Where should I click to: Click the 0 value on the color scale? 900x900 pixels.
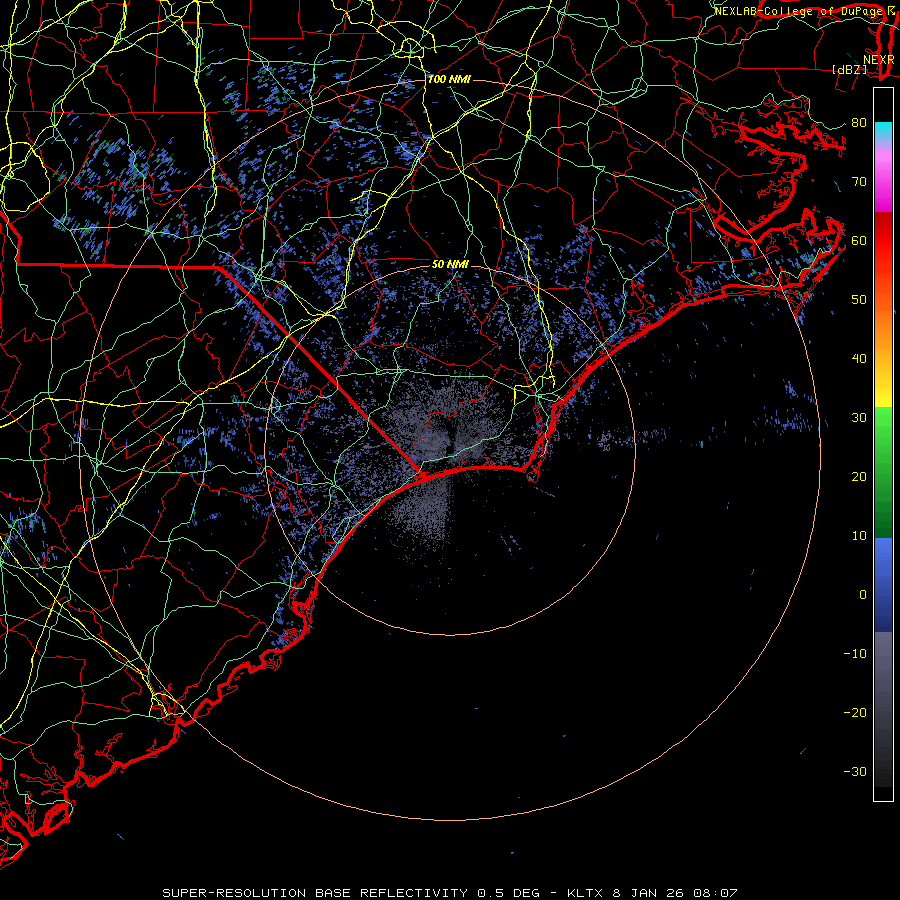click(863, 595)
